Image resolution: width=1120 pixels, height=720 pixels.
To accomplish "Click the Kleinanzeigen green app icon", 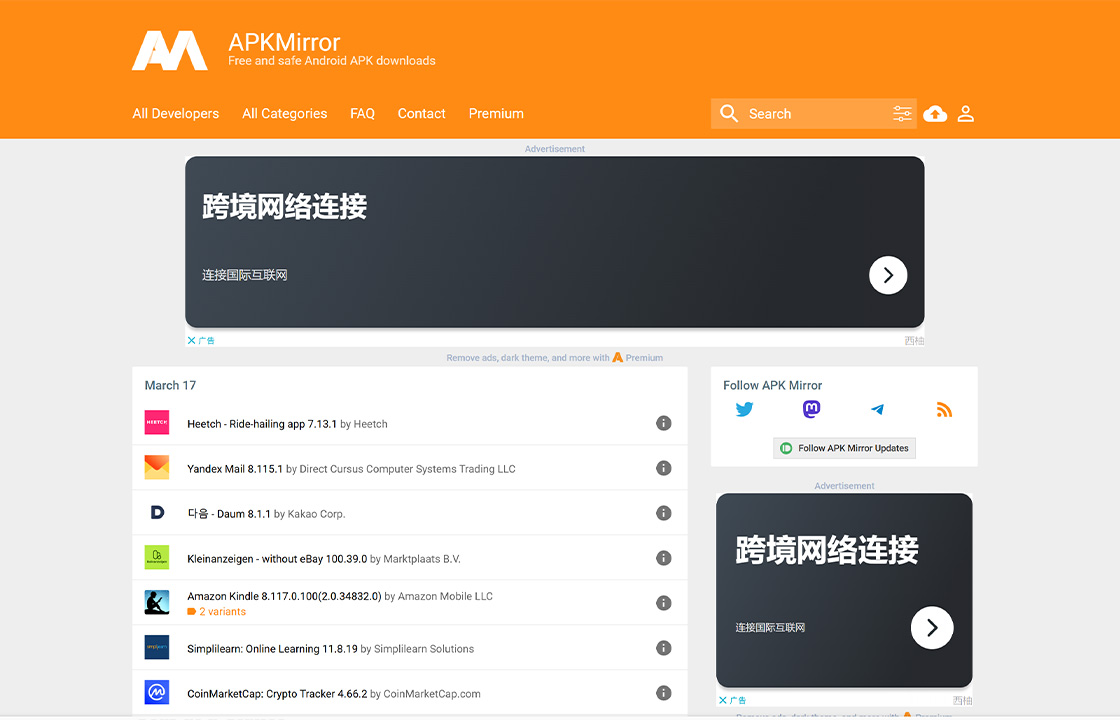I will tap(157, 558).
